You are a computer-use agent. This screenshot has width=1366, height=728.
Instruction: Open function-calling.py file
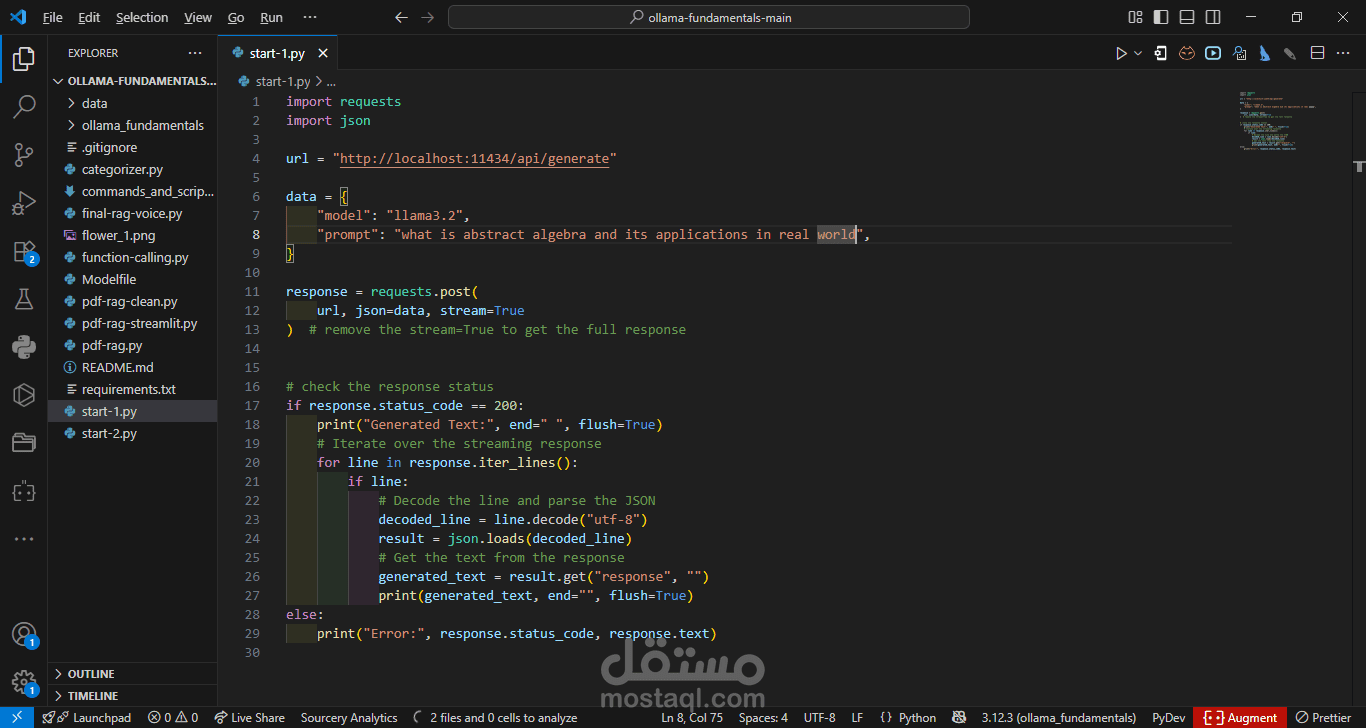[x=134, y=257]
